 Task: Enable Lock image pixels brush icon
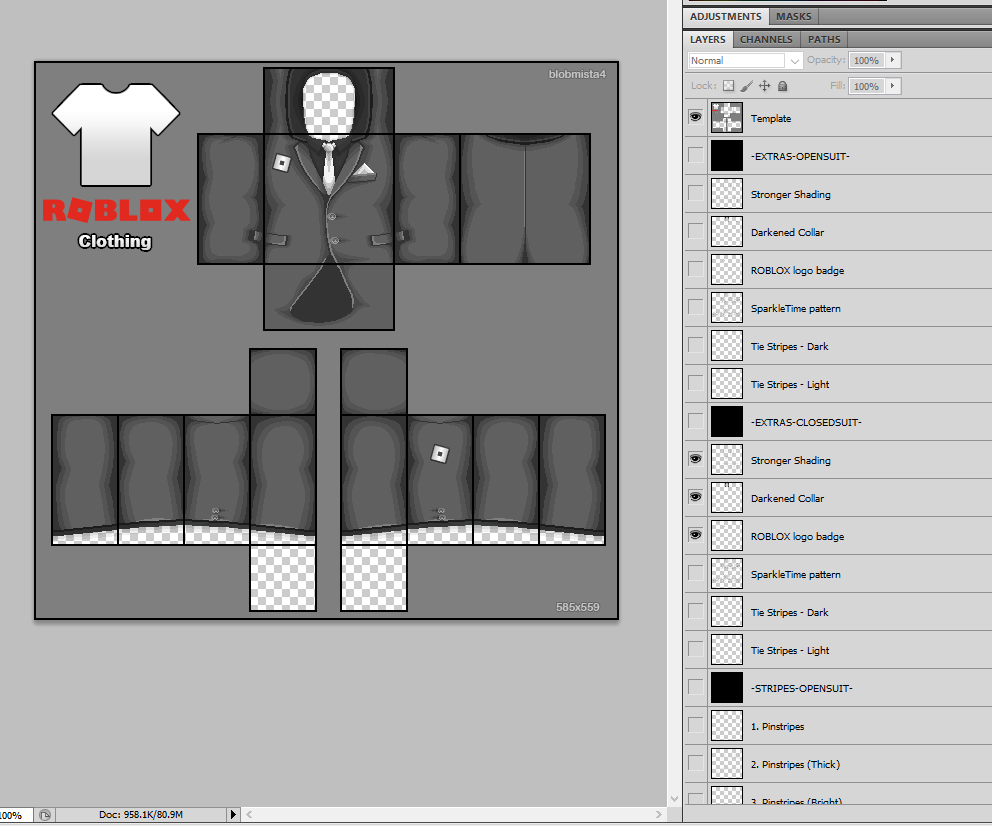(746, 86)
